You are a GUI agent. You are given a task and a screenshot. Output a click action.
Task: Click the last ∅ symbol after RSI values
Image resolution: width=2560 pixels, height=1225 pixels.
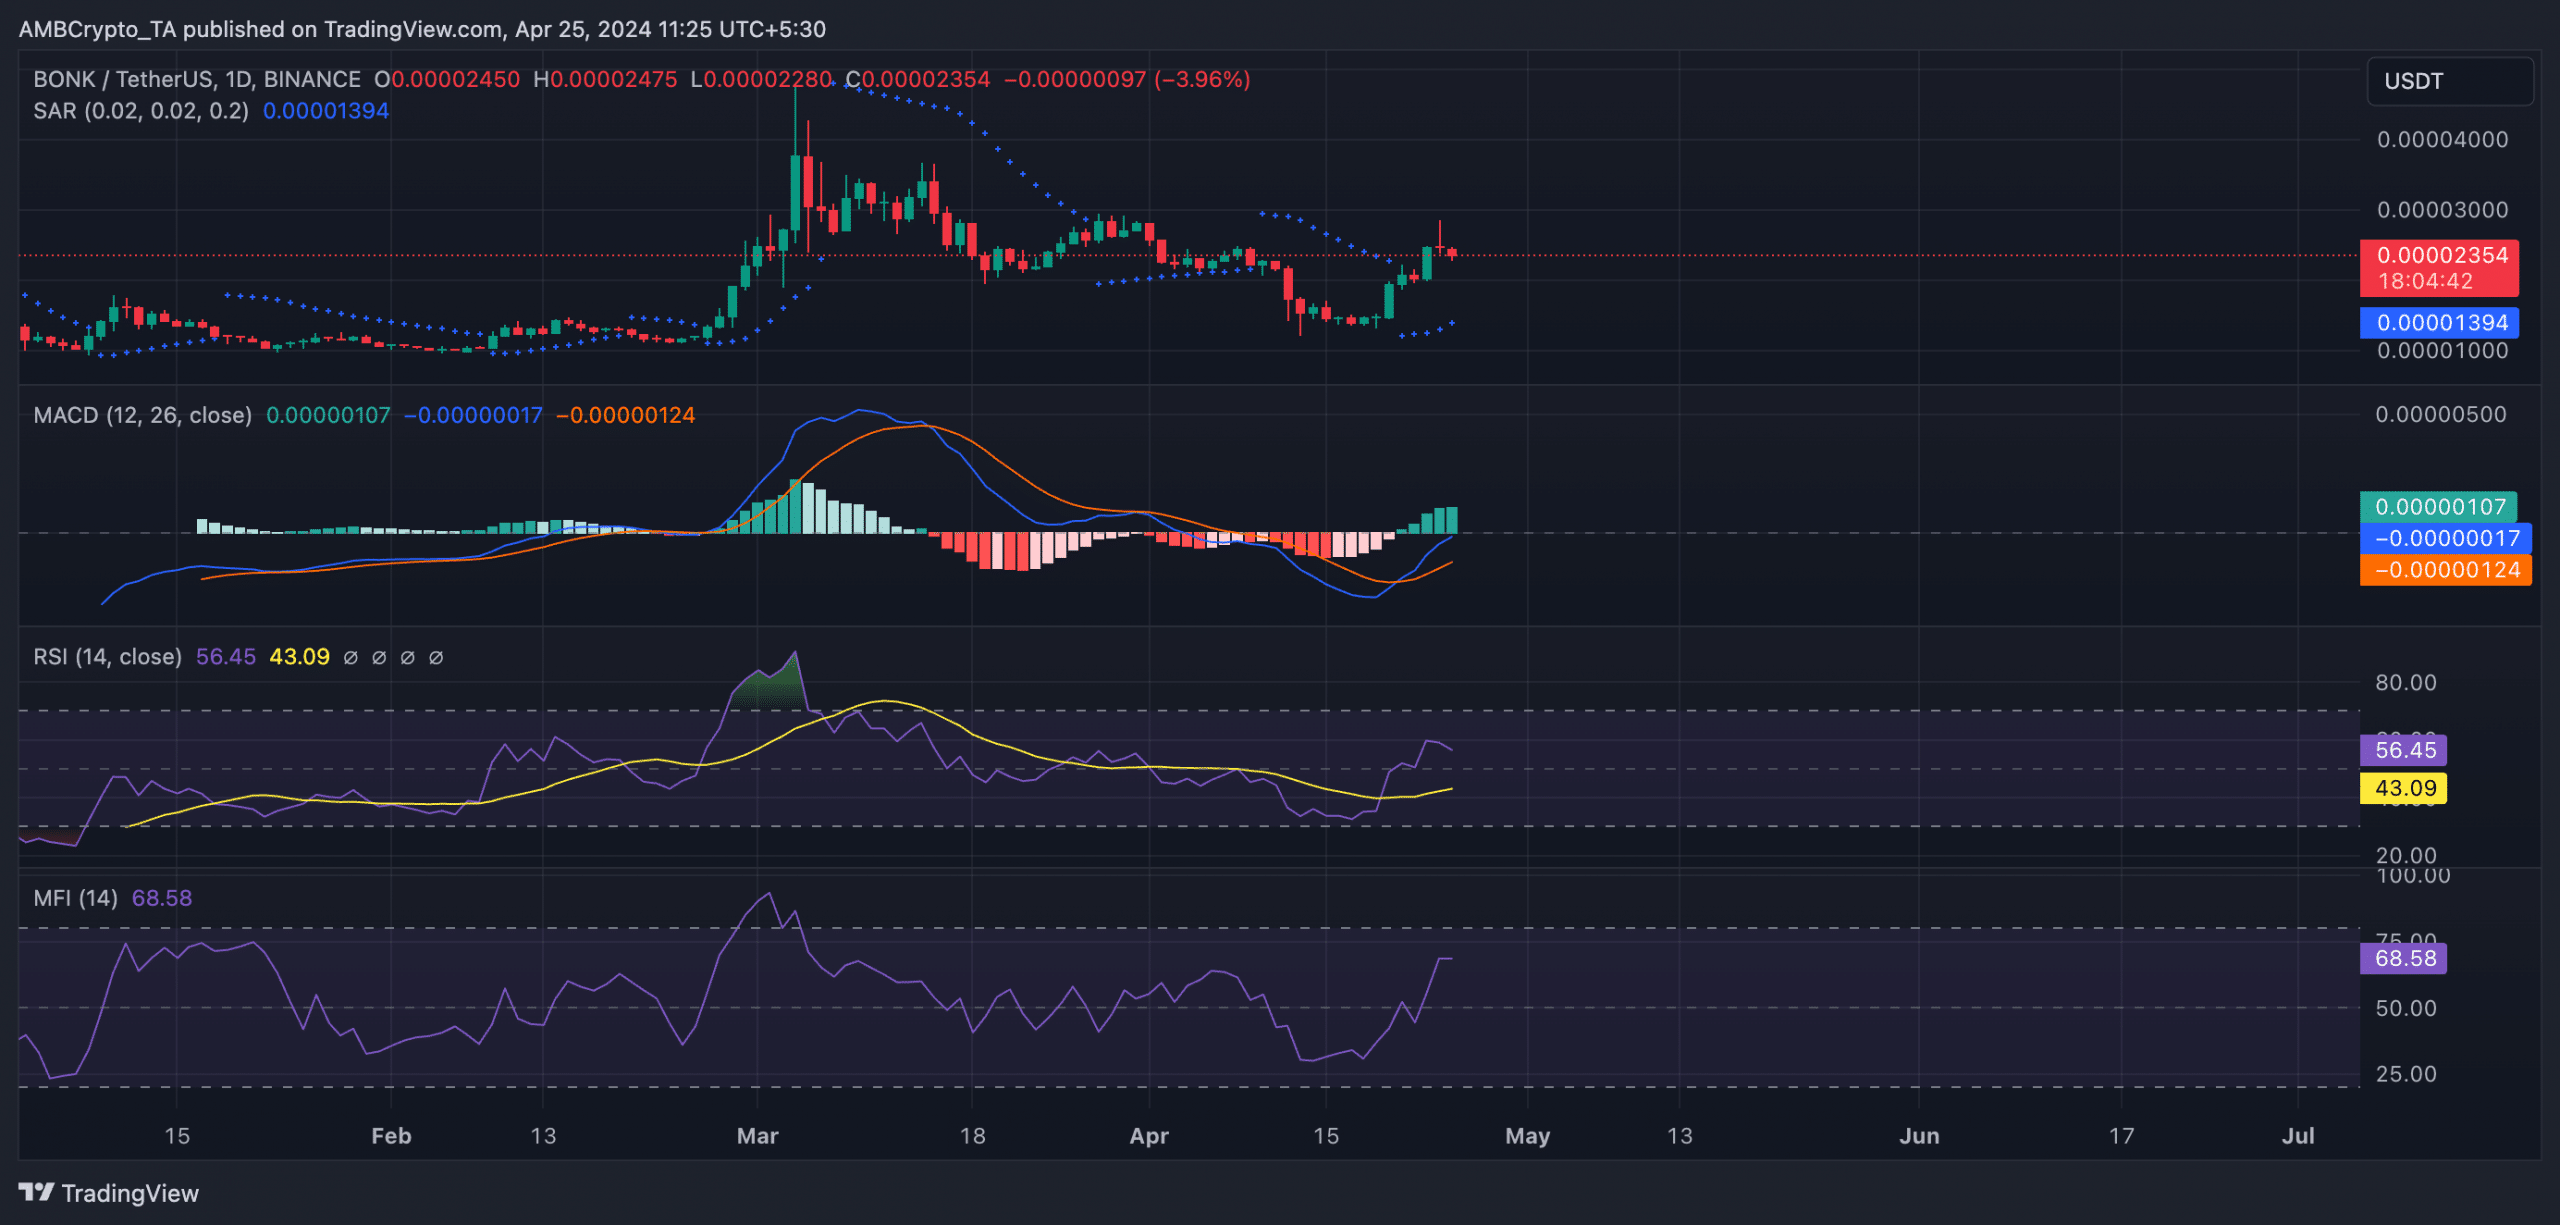click(x=436, y=657)
